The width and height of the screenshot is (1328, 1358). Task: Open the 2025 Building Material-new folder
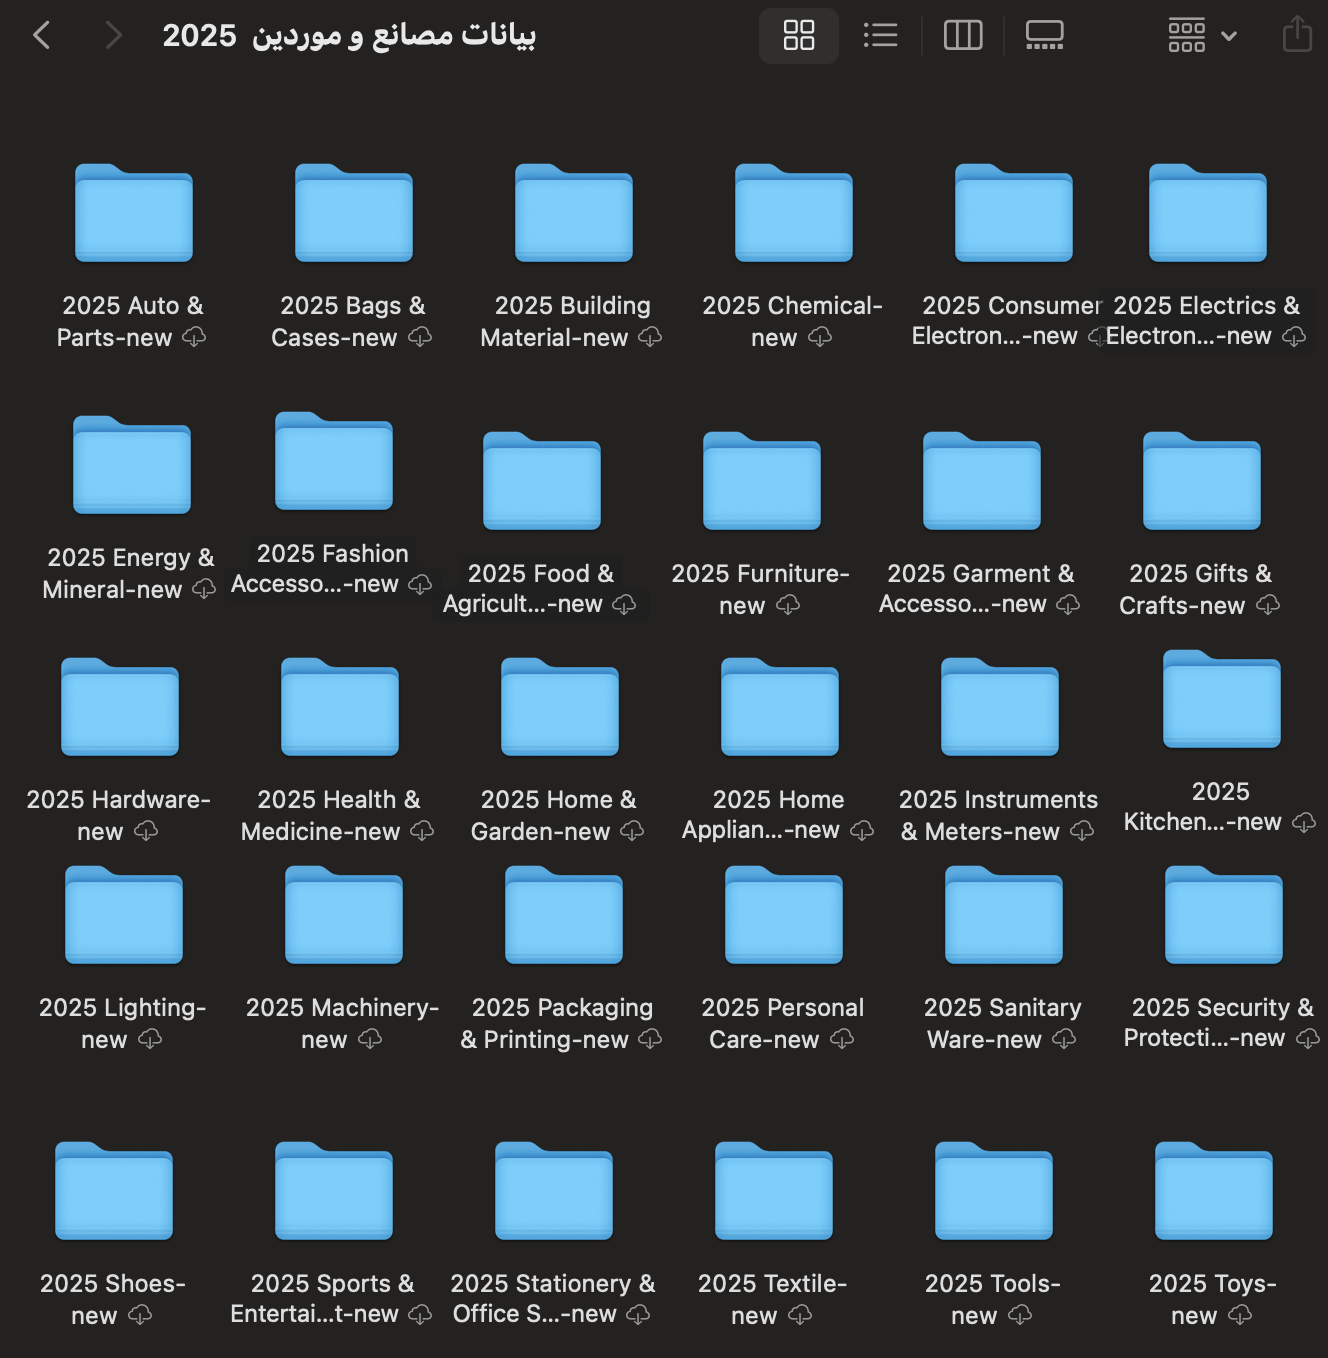click(574, 213)
